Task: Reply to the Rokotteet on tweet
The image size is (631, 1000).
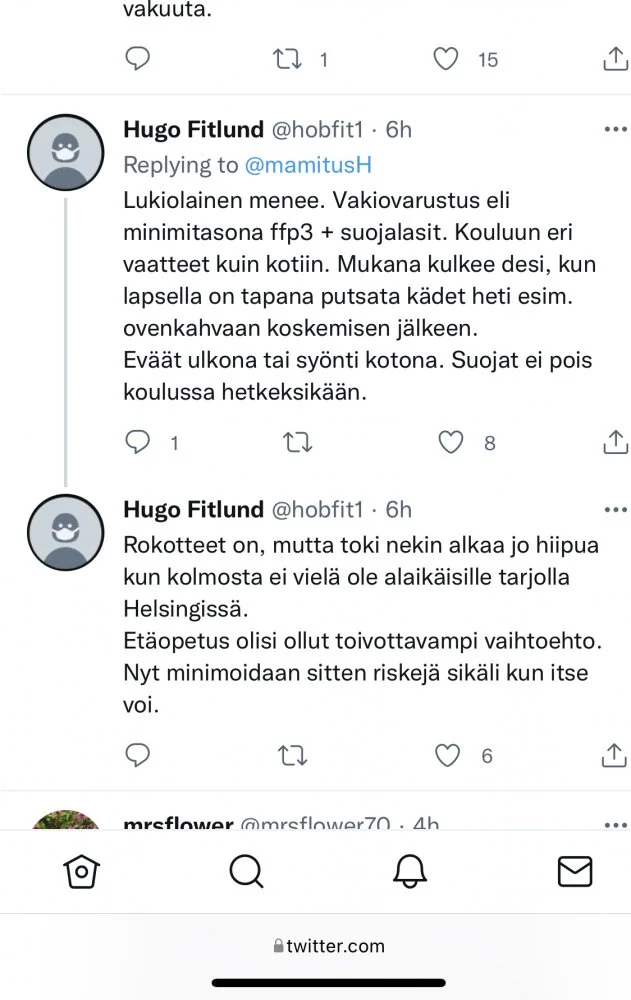Action: coord(138,756)
